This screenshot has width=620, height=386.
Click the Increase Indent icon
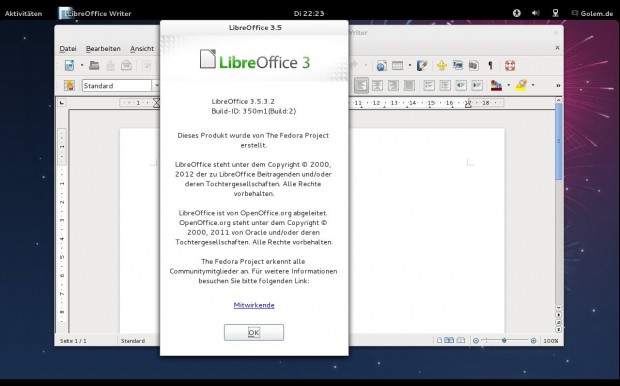coord(477,85)
